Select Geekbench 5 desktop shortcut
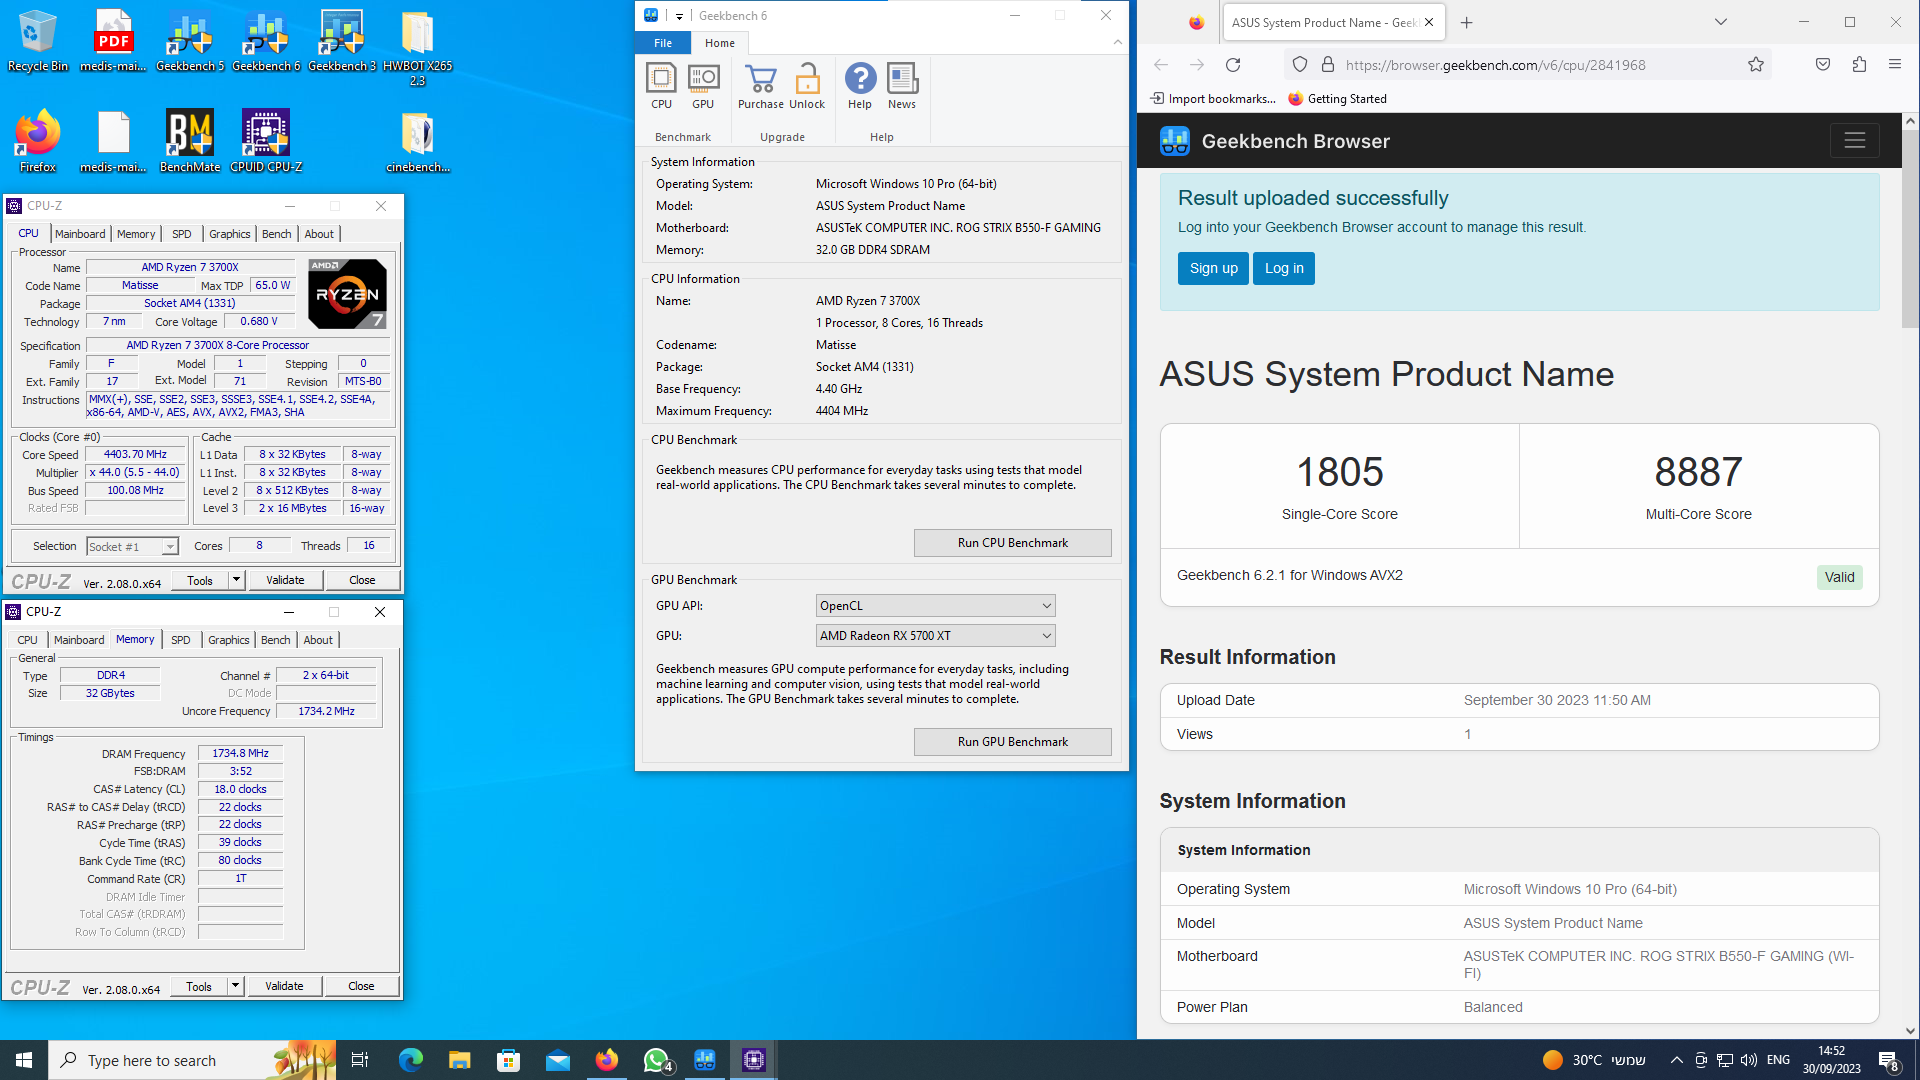This screenshot has width=1920, height=1080. click(190, 41)
